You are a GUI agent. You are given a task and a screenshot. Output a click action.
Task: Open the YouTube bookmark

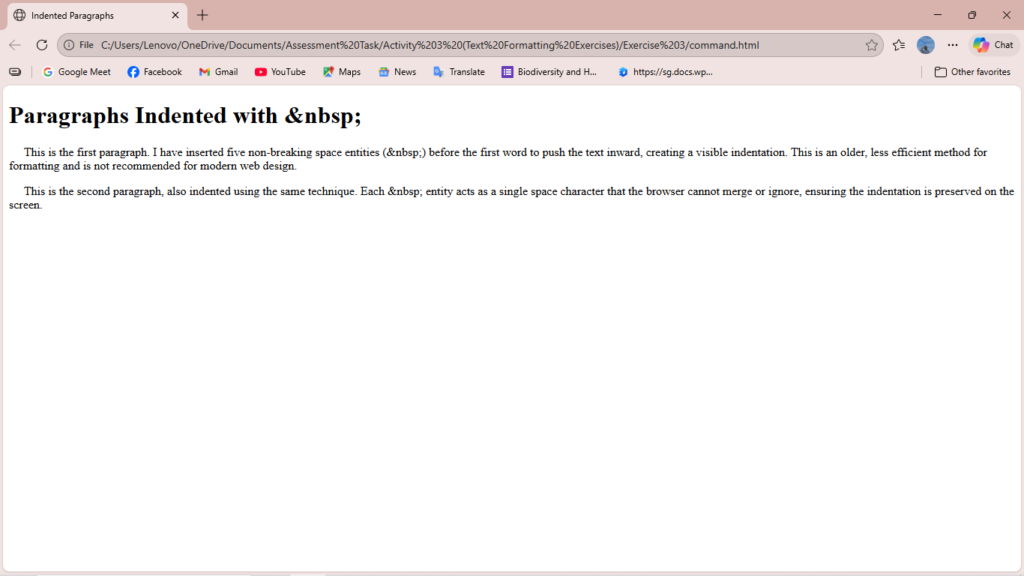[x=280, y=72]
